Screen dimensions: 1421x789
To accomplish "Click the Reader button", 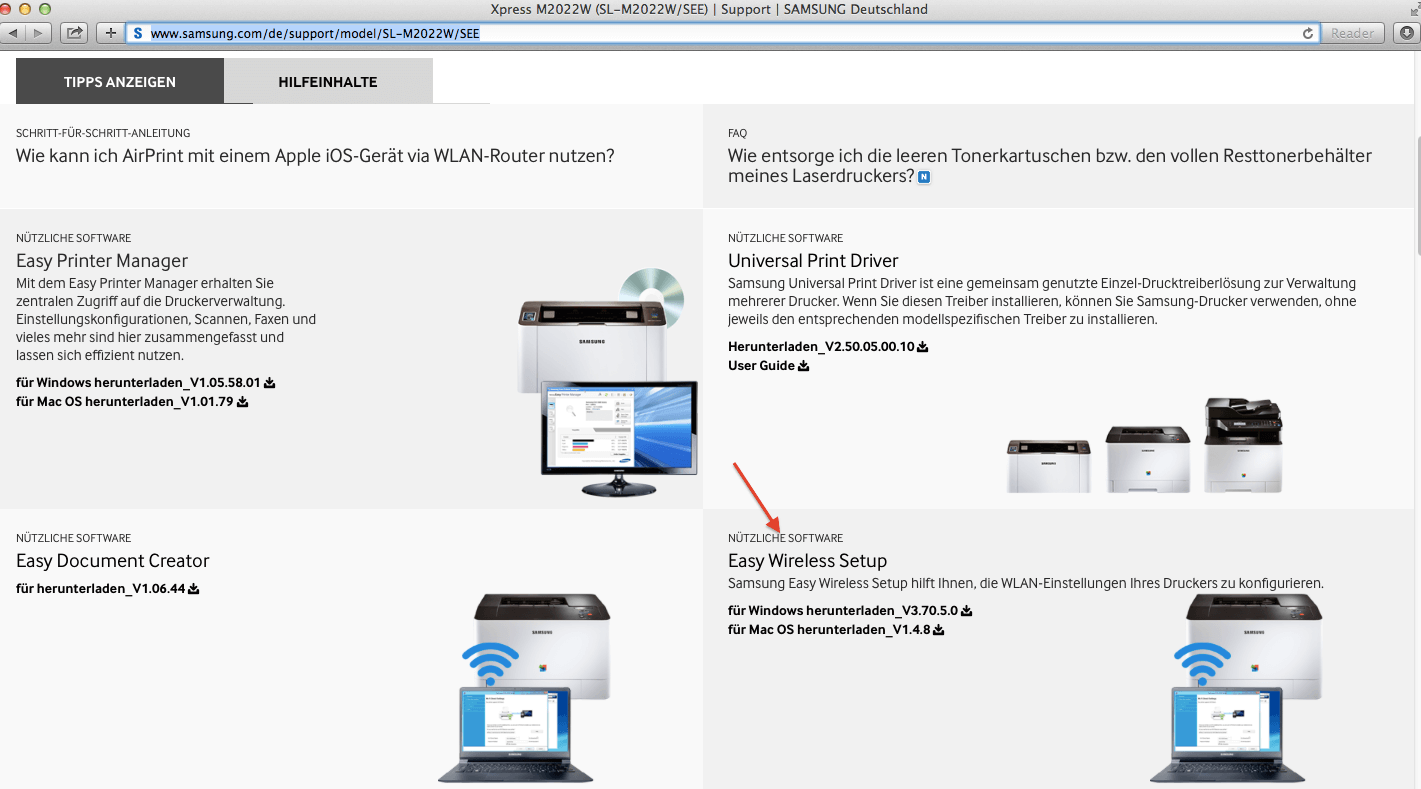I will coord(1352,33).
